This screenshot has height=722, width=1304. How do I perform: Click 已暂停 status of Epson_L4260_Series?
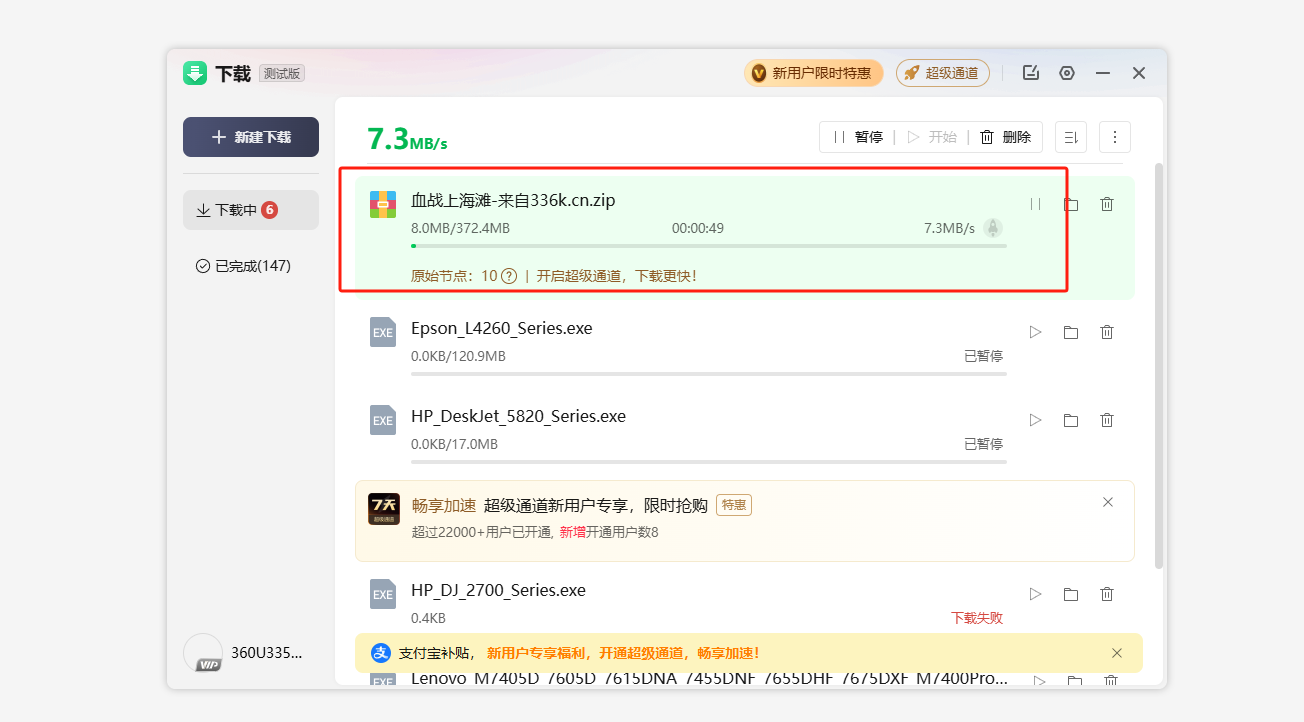pyautogui.click(x=983, y=356)
